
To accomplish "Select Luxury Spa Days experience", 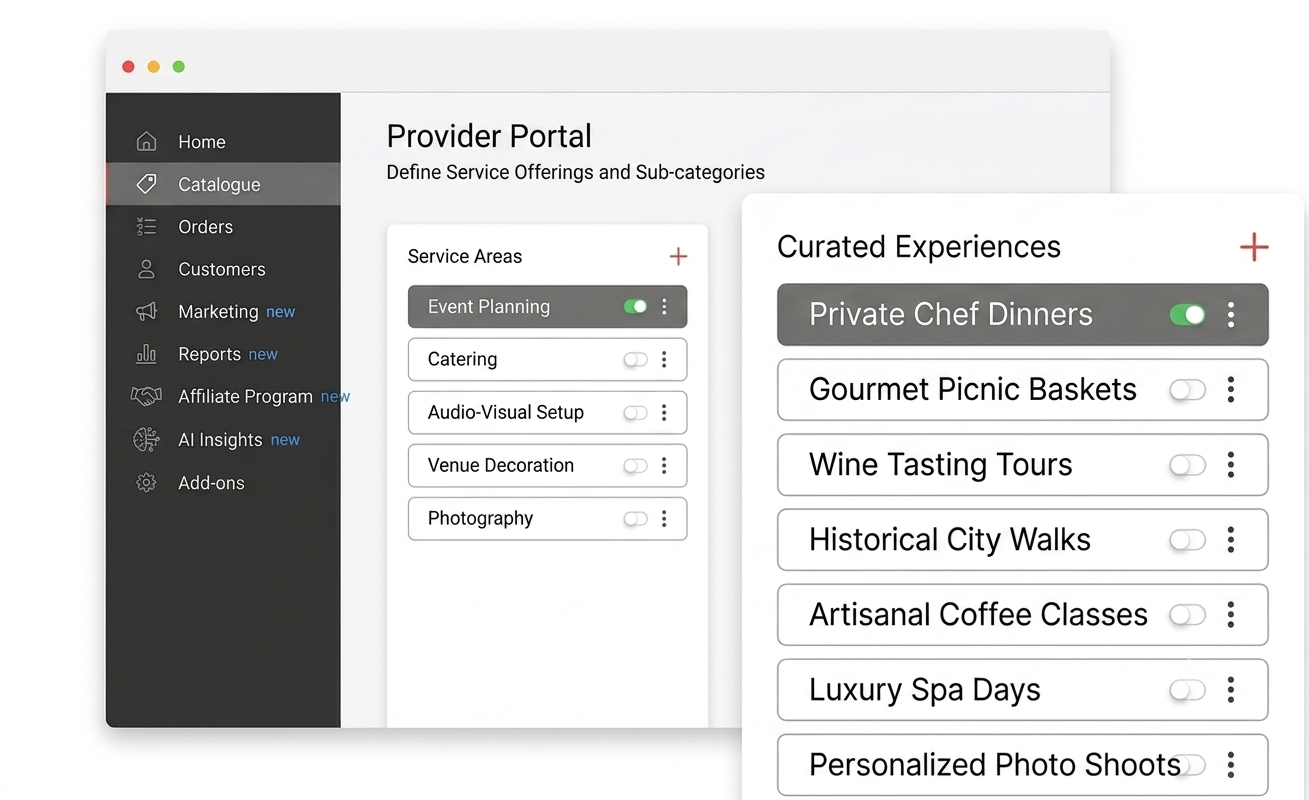I will coord(1022,690).
